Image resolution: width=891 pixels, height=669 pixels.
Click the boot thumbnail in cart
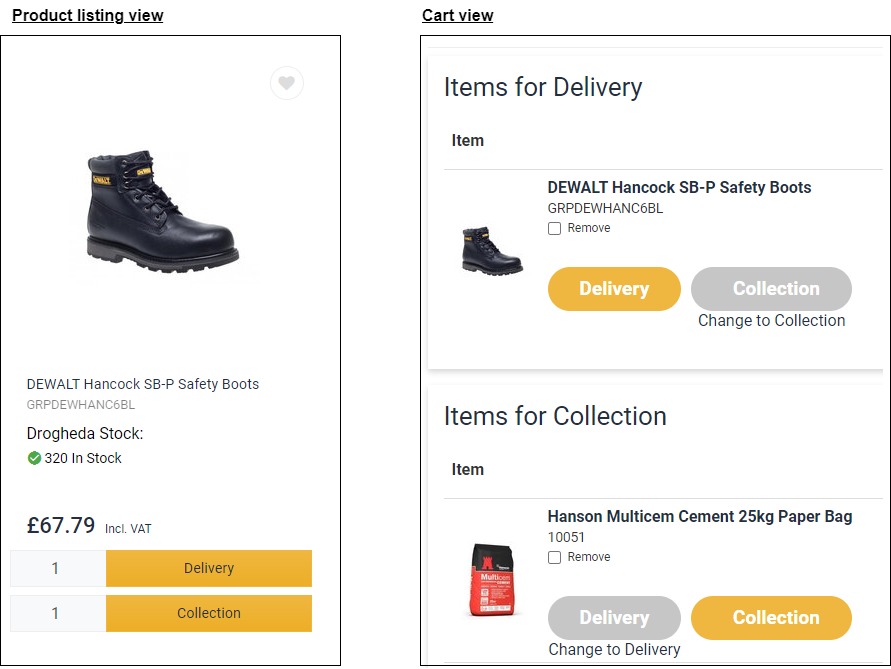tap(491, 250)
